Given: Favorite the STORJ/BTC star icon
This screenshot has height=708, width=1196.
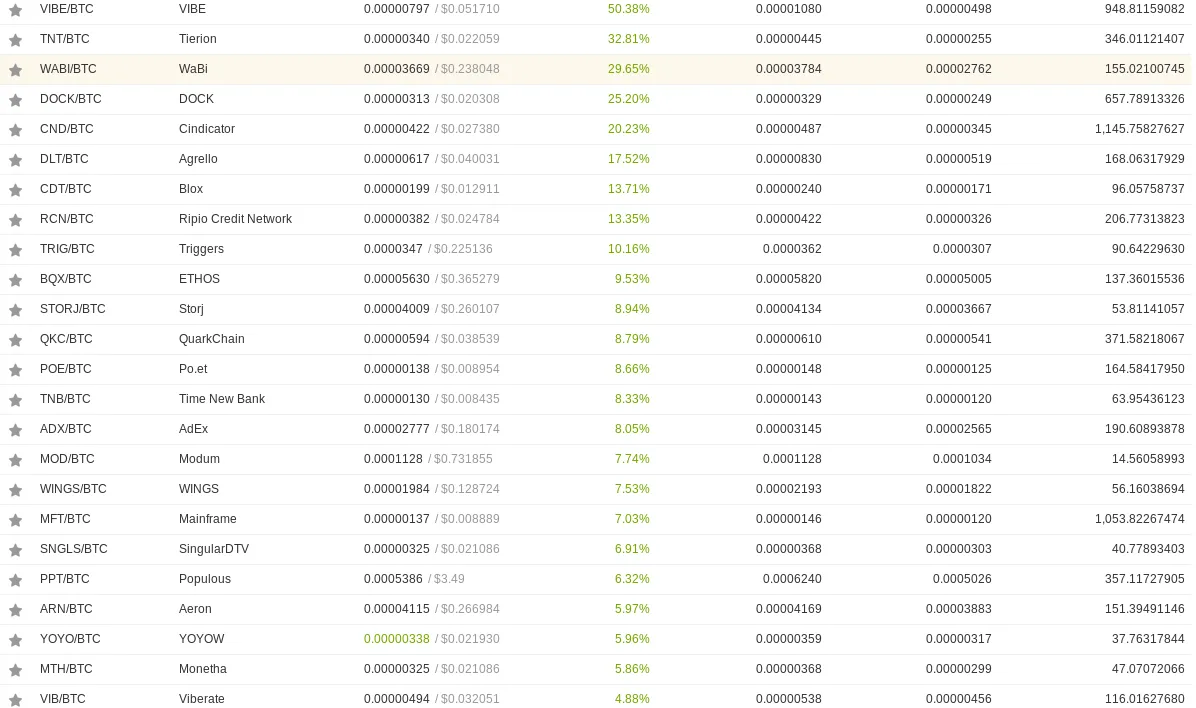Looking at the screenshot, I should point(15,310).
